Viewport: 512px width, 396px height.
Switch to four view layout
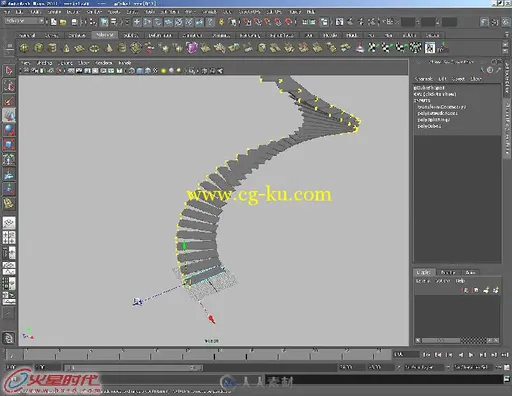9,238
